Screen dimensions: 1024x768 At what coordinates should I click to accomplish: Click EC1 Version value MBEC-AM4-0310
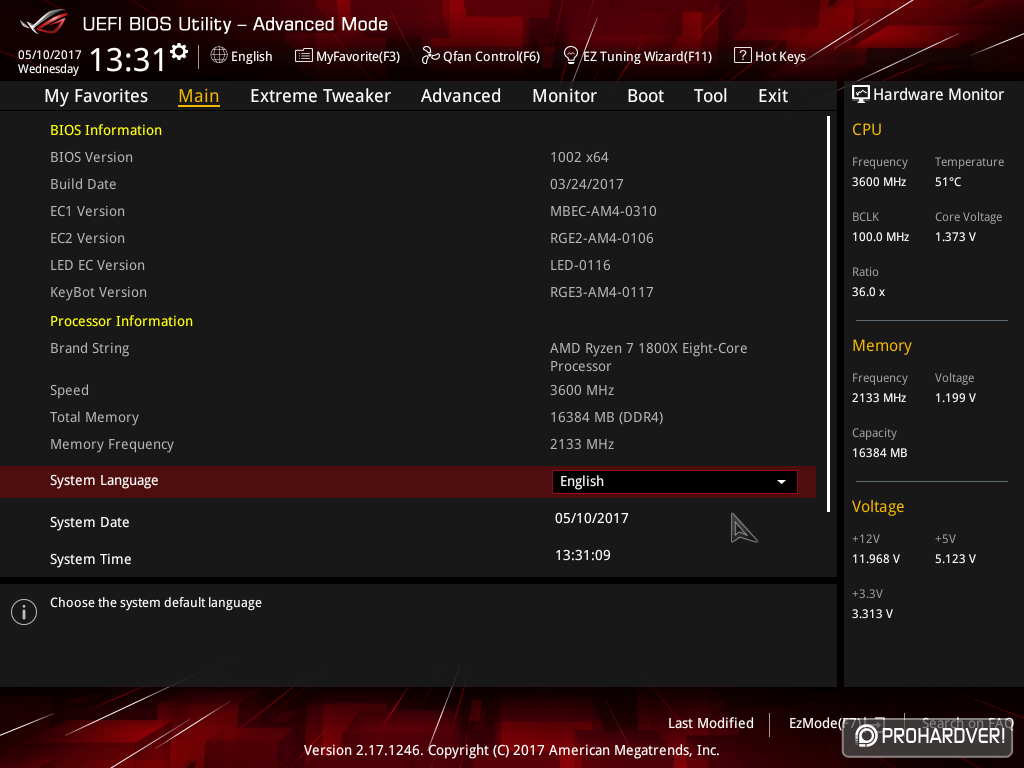coord(603,211)
